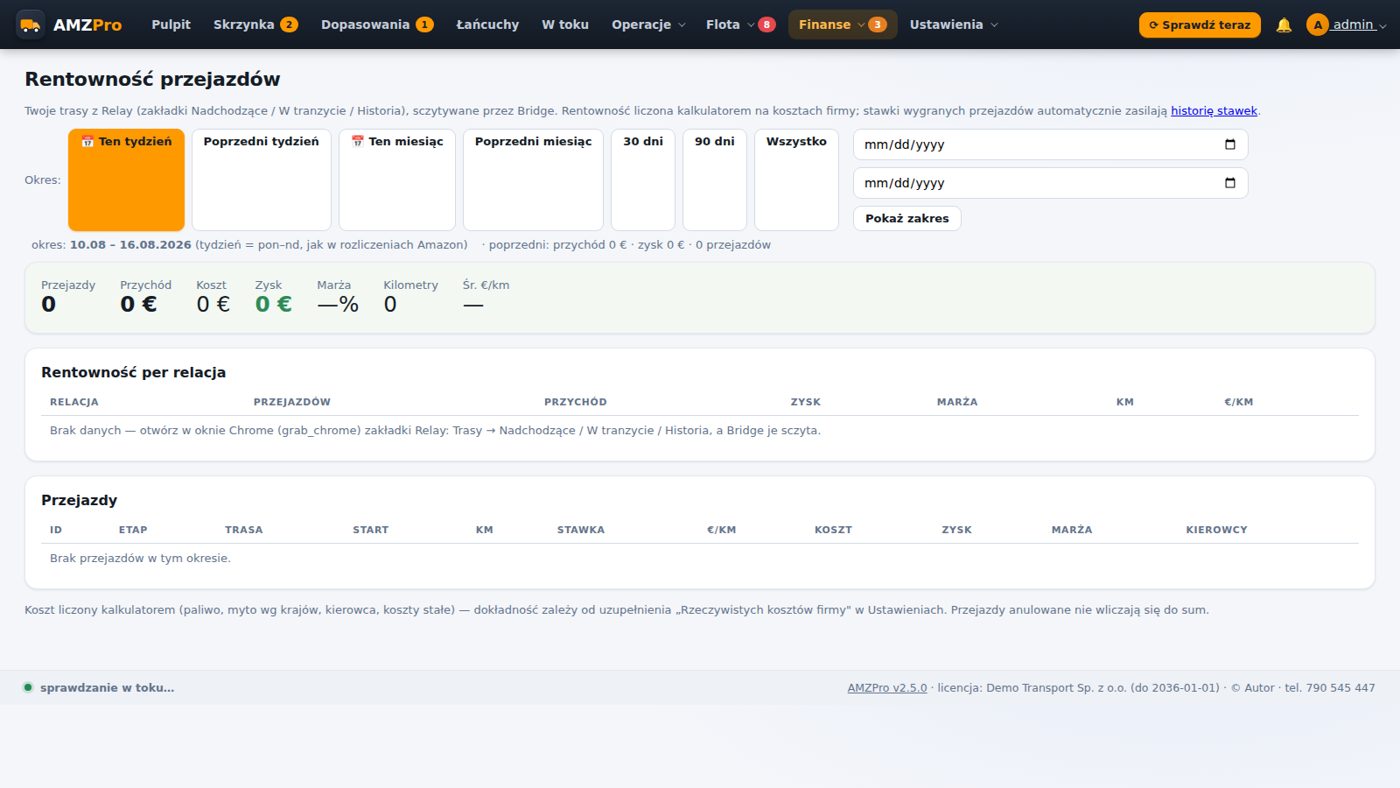Click the Sprawdź teraz button

pyautogui.click(x=1199, y=25)
